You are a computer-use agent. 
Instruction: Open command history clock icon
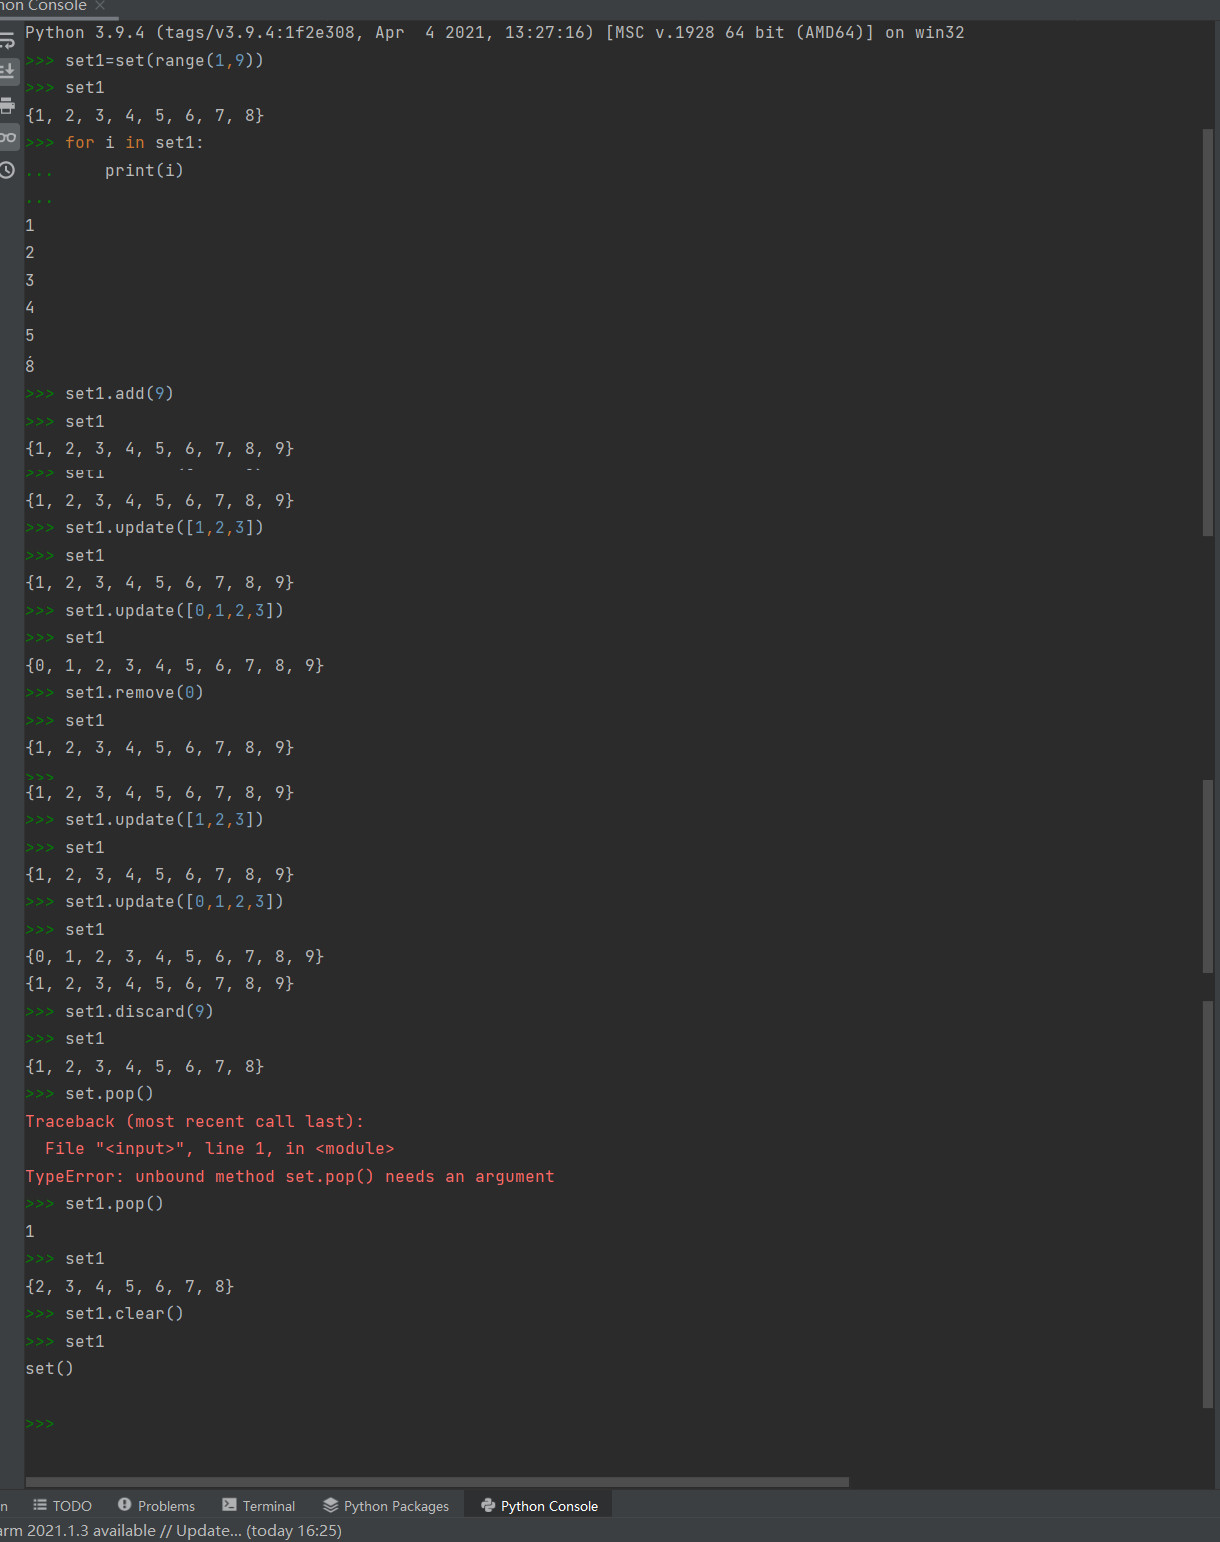pyautogui.click(x=8, y=170)
